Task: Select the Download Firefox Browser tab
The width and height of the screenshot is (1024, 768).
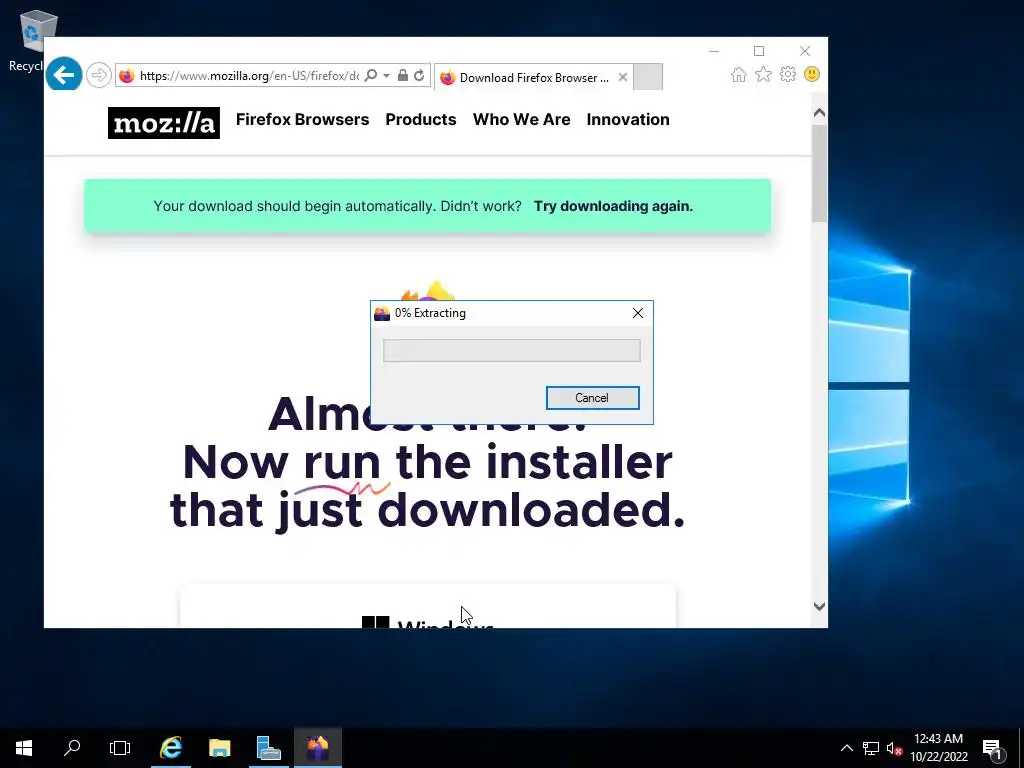Action: pyautogui.click(x=532, y=78)
